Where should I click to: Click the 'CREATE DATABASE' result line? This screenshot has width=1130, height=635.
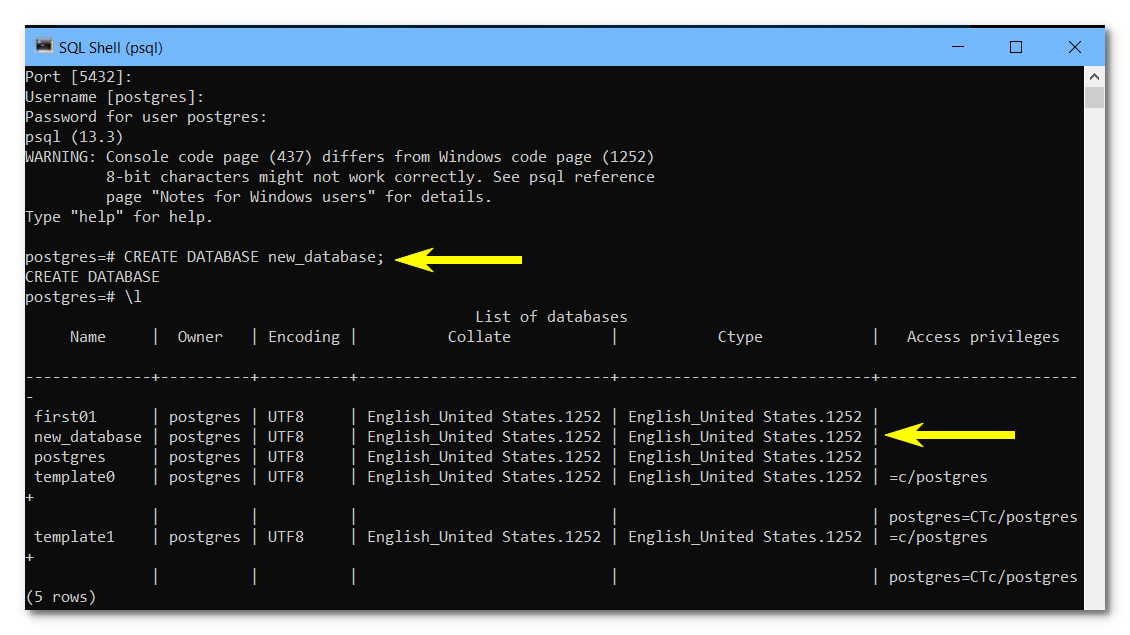[x=92, y=277]
